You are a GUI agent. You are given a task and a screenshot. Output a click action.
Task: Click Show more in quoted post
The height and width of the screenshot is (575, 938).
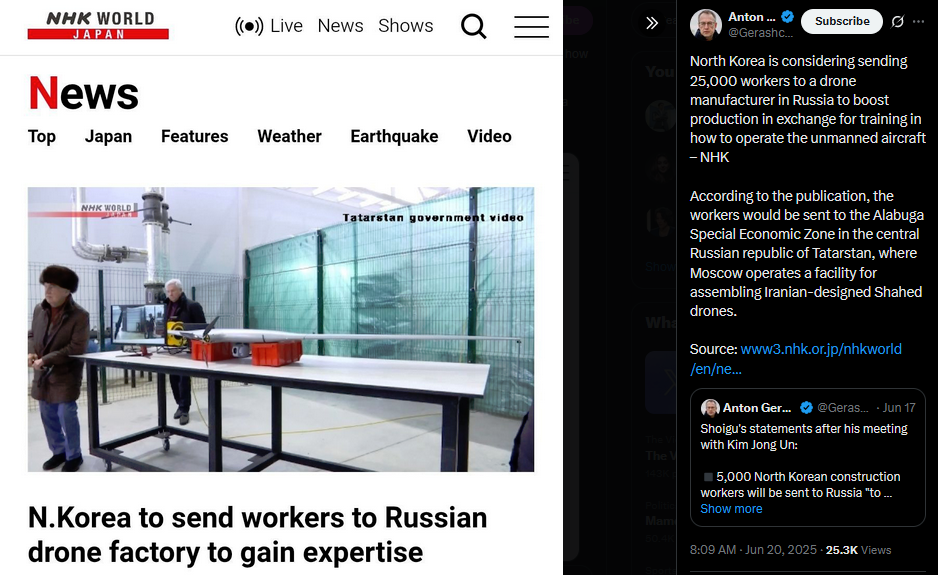coord(731,509)
